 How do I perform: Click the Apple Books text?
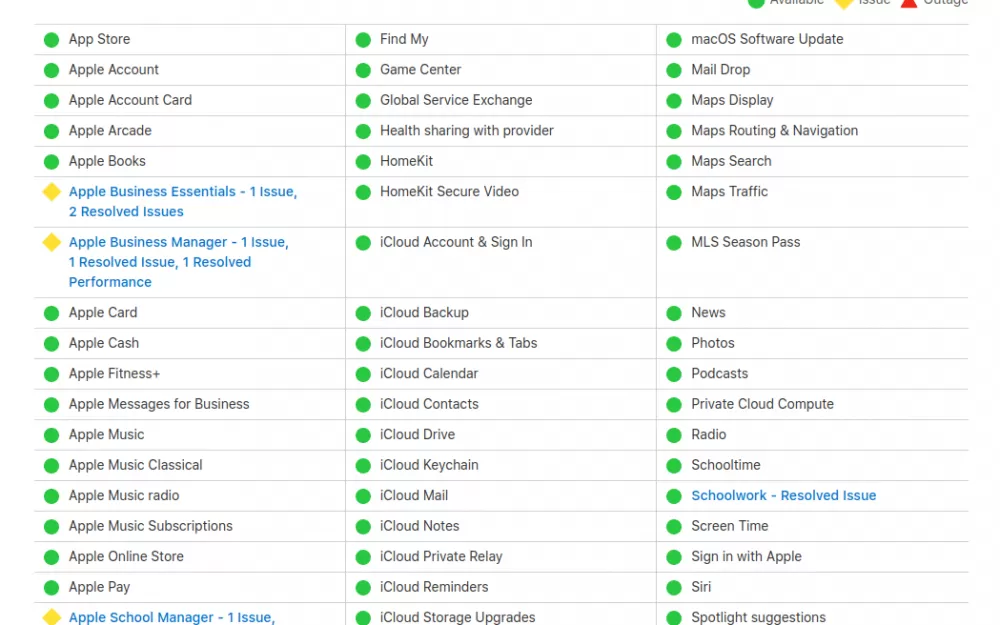(107, 161)
